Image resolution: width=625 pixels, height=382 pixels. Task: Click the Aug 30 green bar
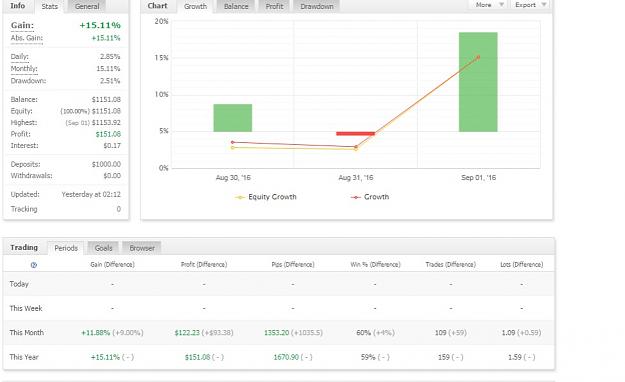coord(233,118)
